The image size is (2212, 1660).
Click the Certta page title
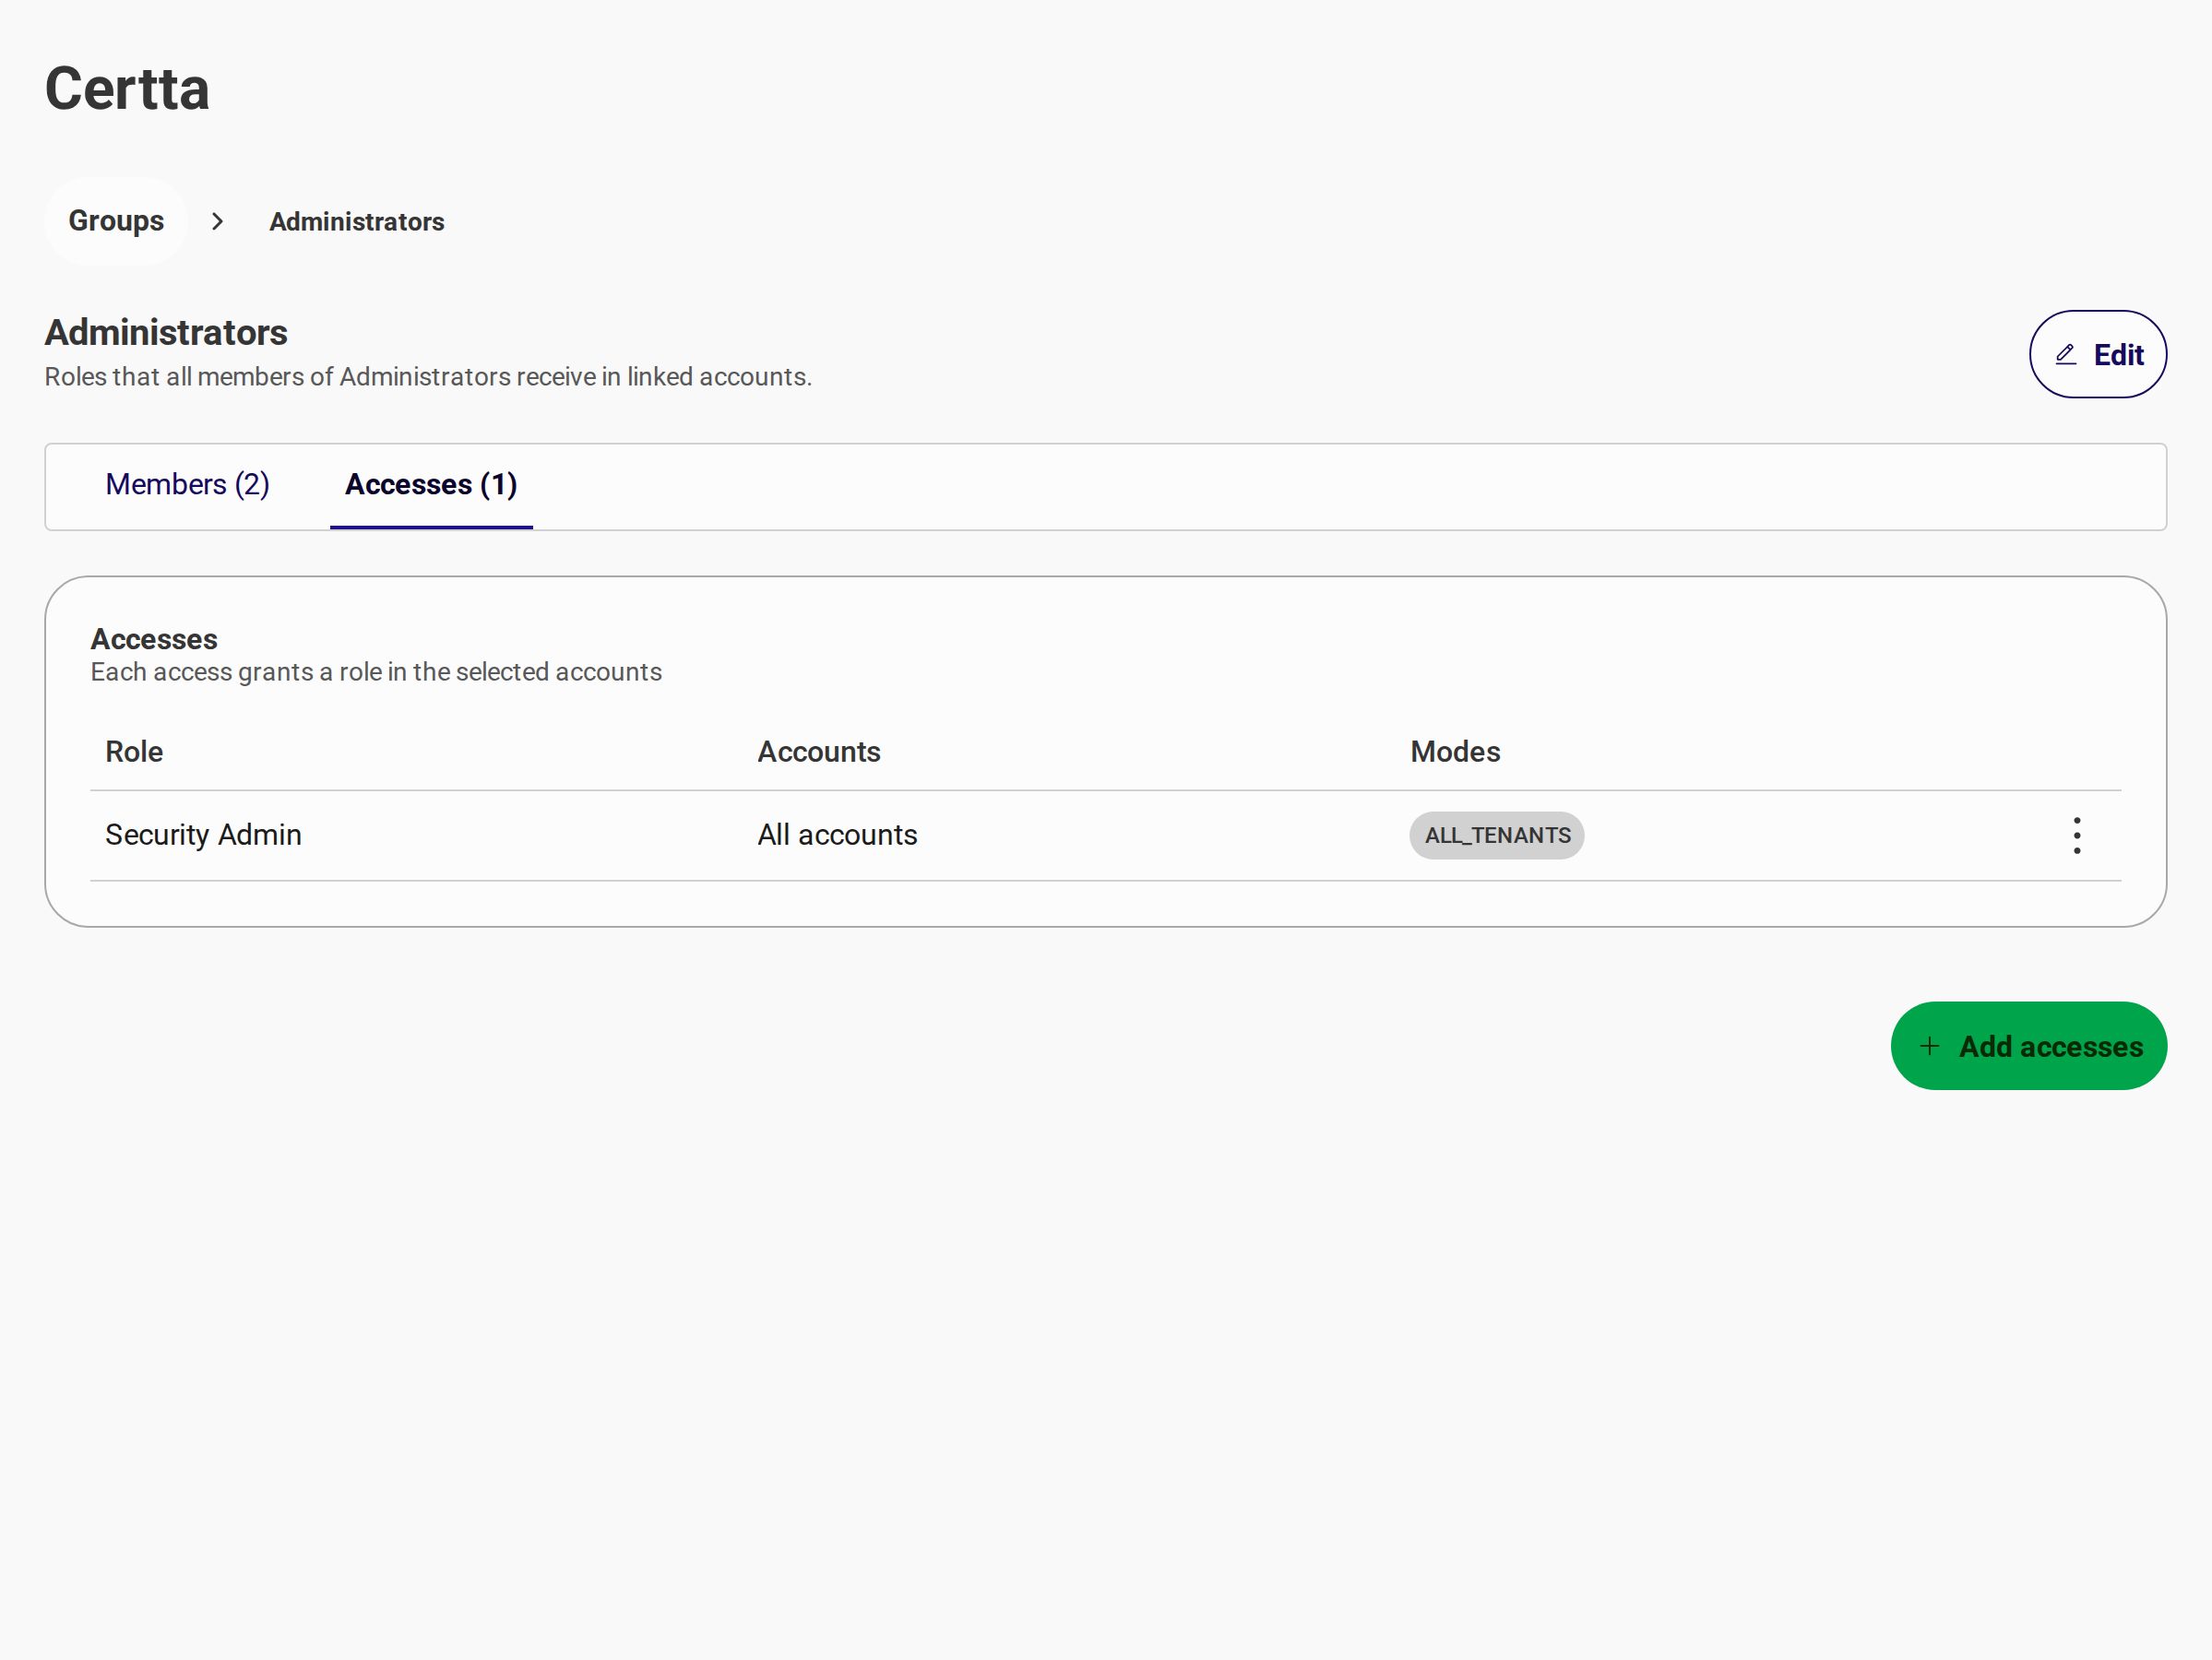127,89
